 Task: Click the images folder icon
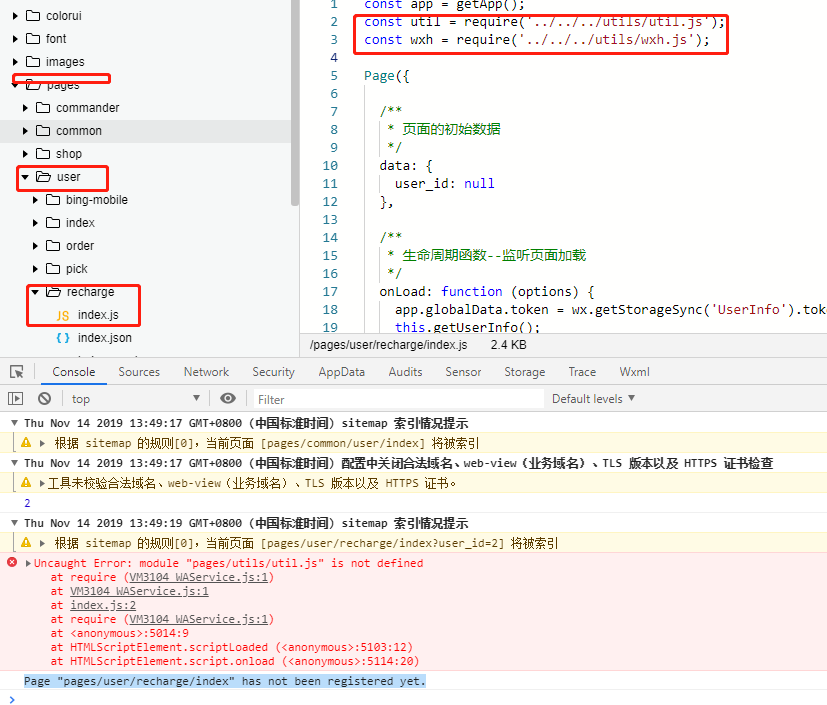33,62
